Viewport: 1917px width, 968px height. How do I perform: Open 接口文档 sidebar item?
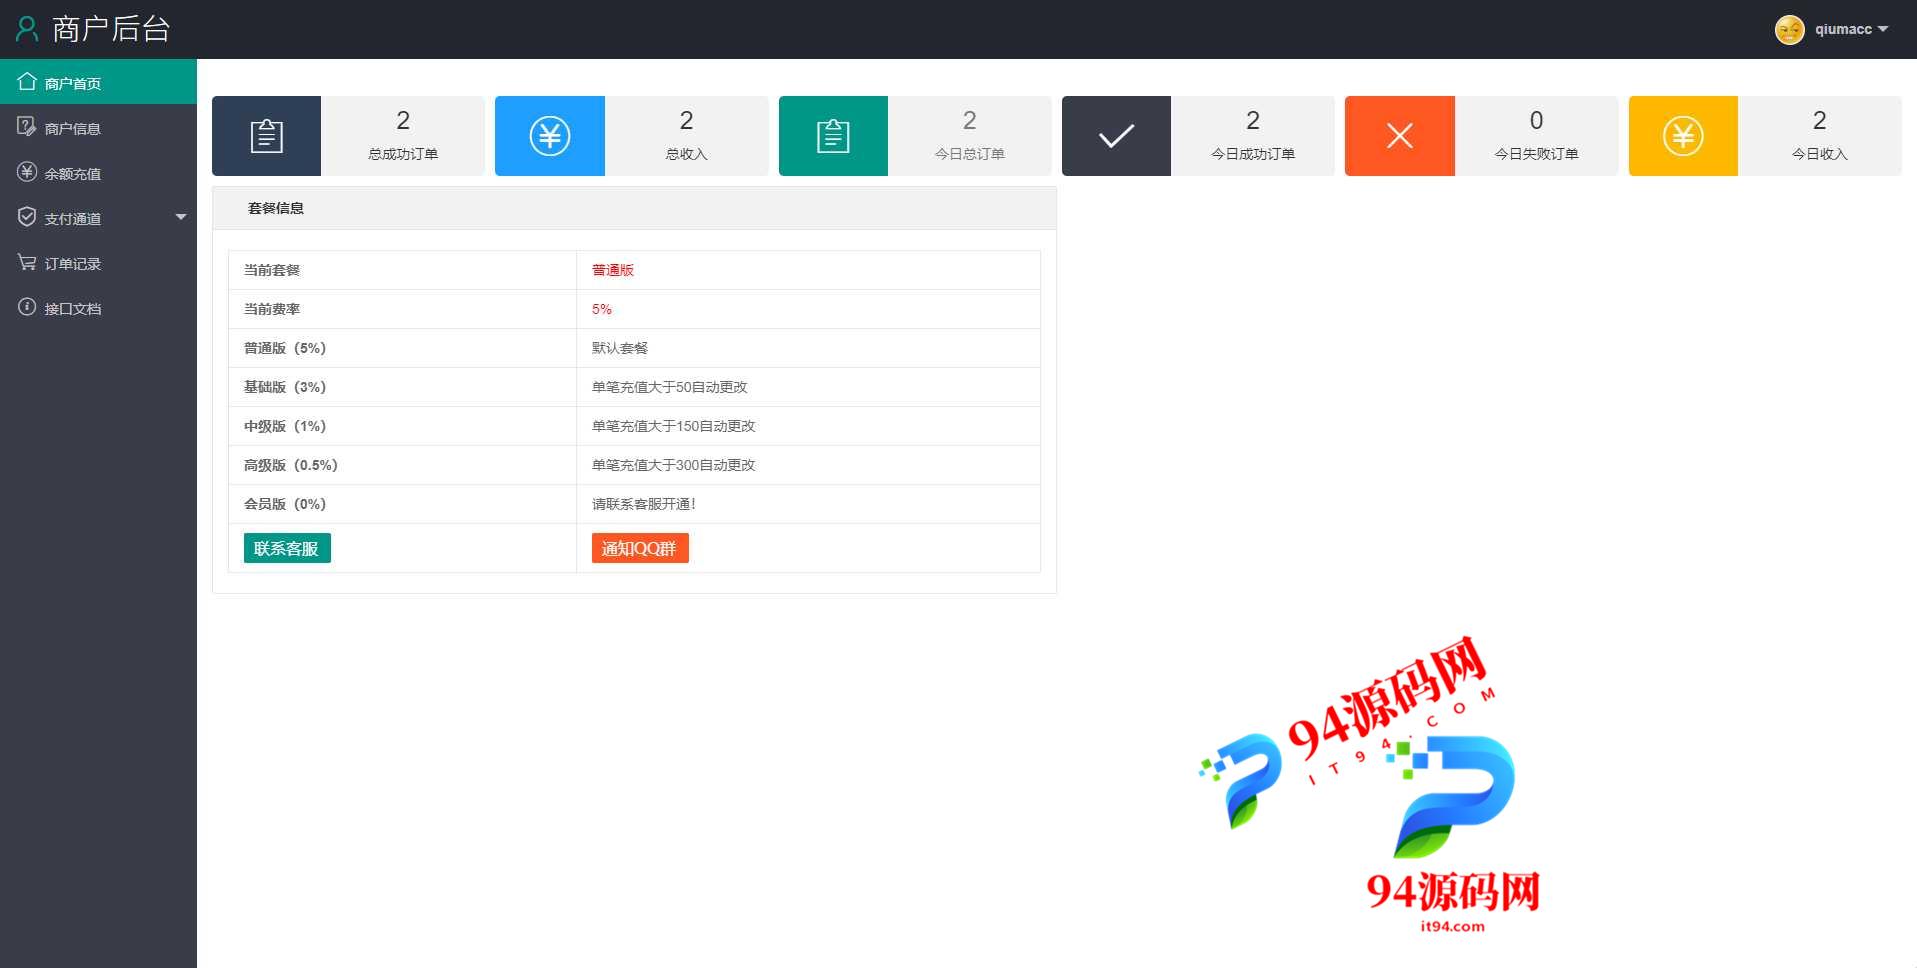tap(98, 307)
